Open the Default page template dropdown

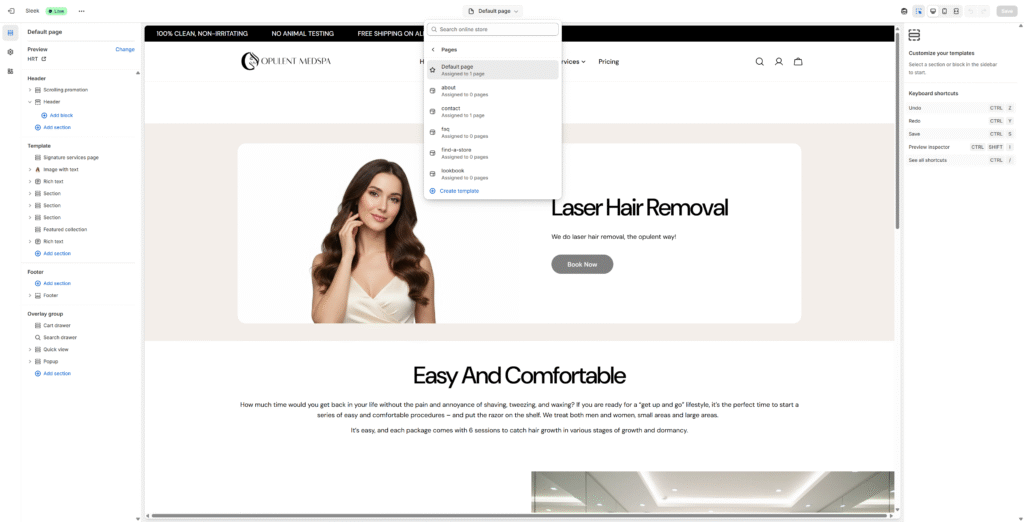pos(493,11)
